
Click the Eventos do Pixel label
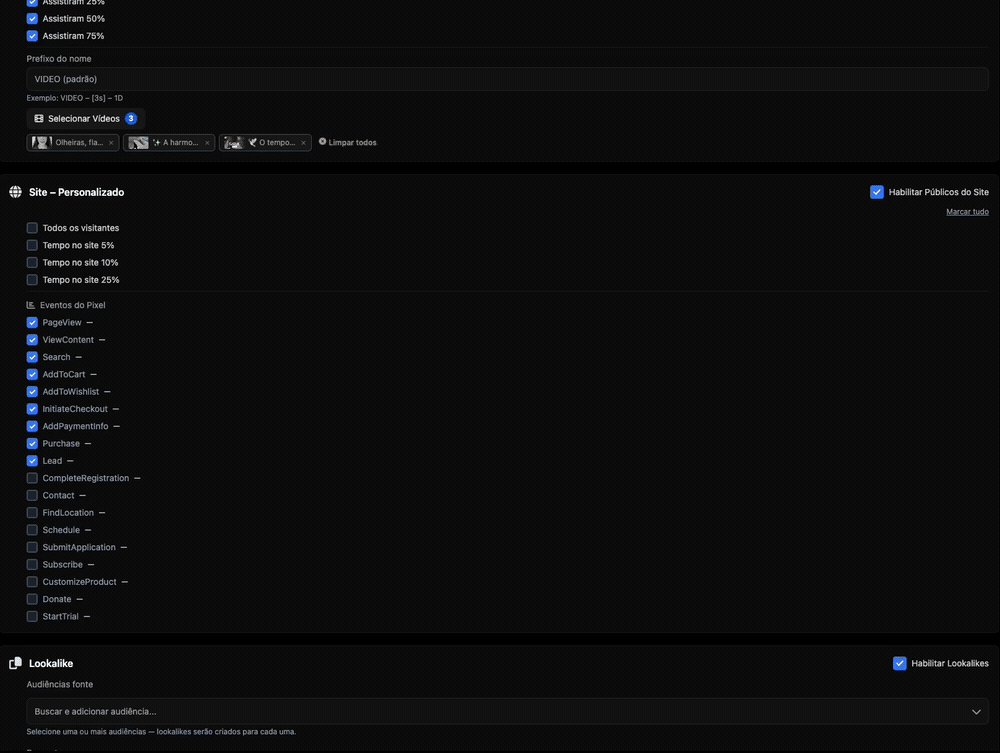pos(73,305)
